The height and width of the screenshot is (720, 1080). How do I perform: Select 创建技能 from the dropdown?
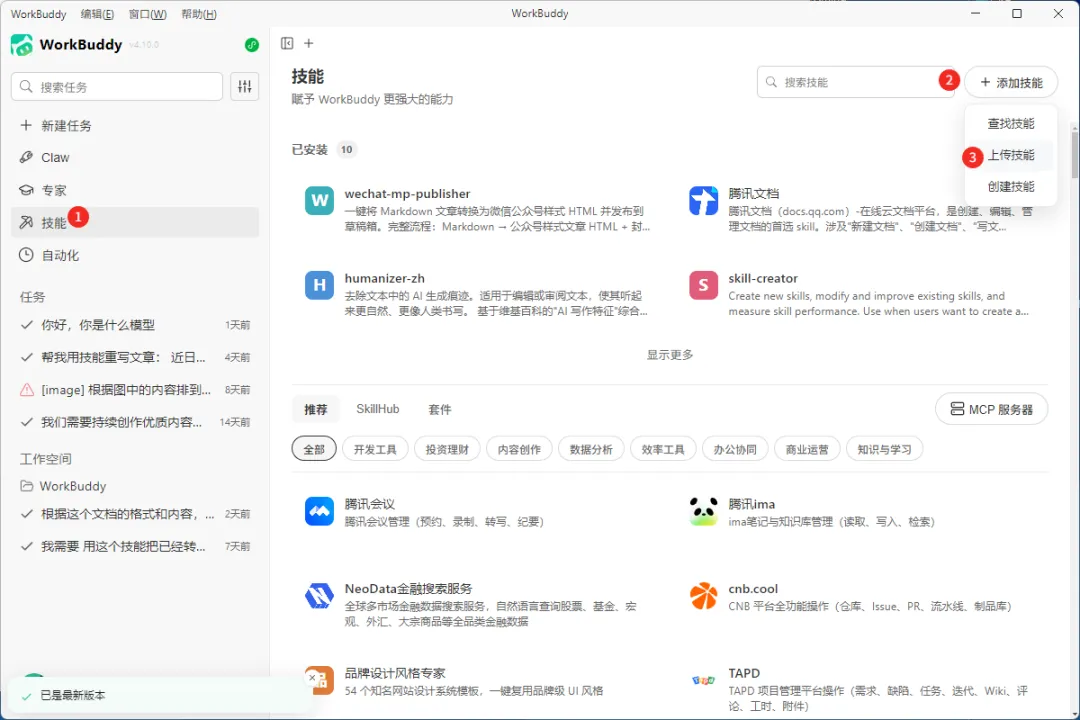[1010, 187]
